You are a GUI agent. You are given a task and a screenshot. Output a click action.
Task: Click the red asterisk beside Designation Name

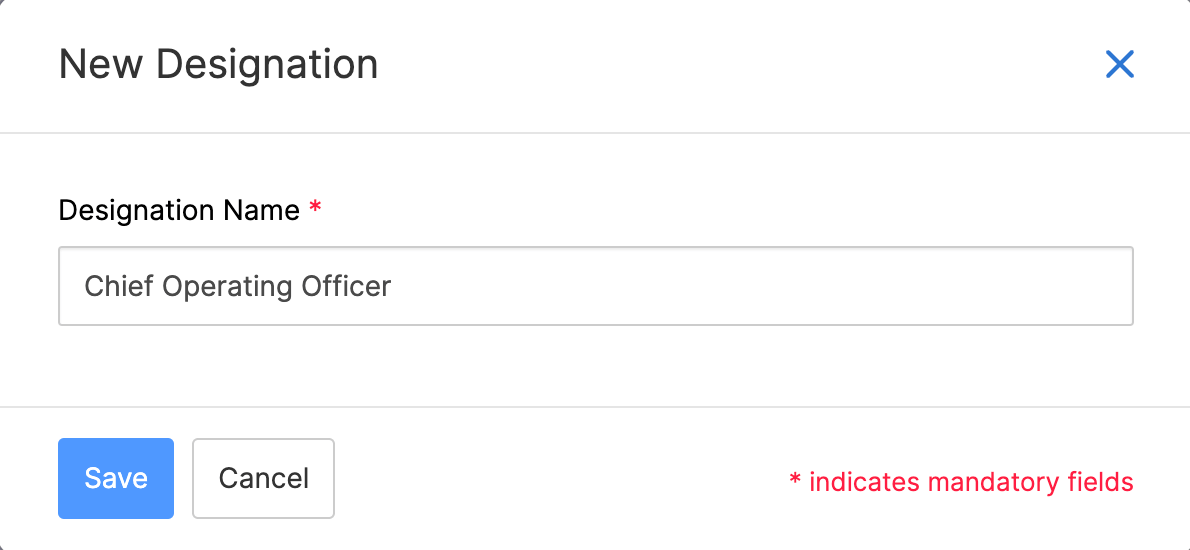click(x=315, y=209)
